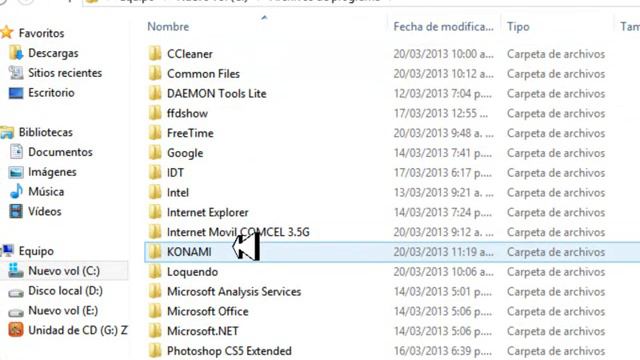Click CCleaner date 20/03/2013 10:00
Image resolution: width=640 pixels, height=360 pixels.
click(x=443, y=54)
